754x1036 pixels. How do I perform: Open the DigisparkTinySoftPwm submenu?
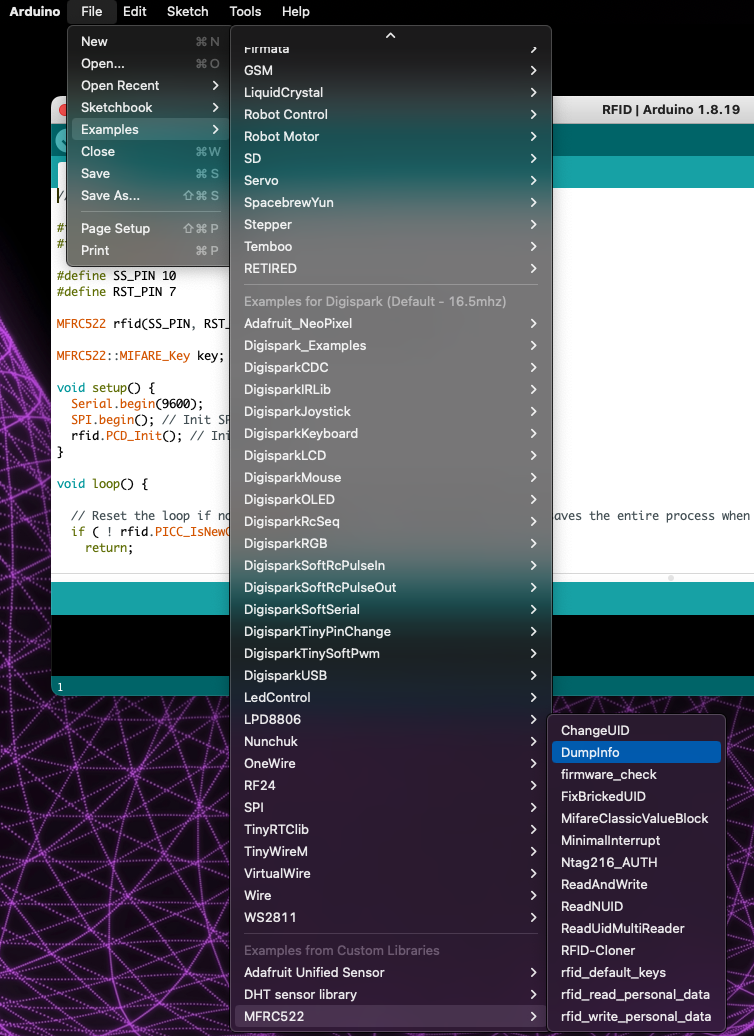pyautogui.click(x=390, y=653)
